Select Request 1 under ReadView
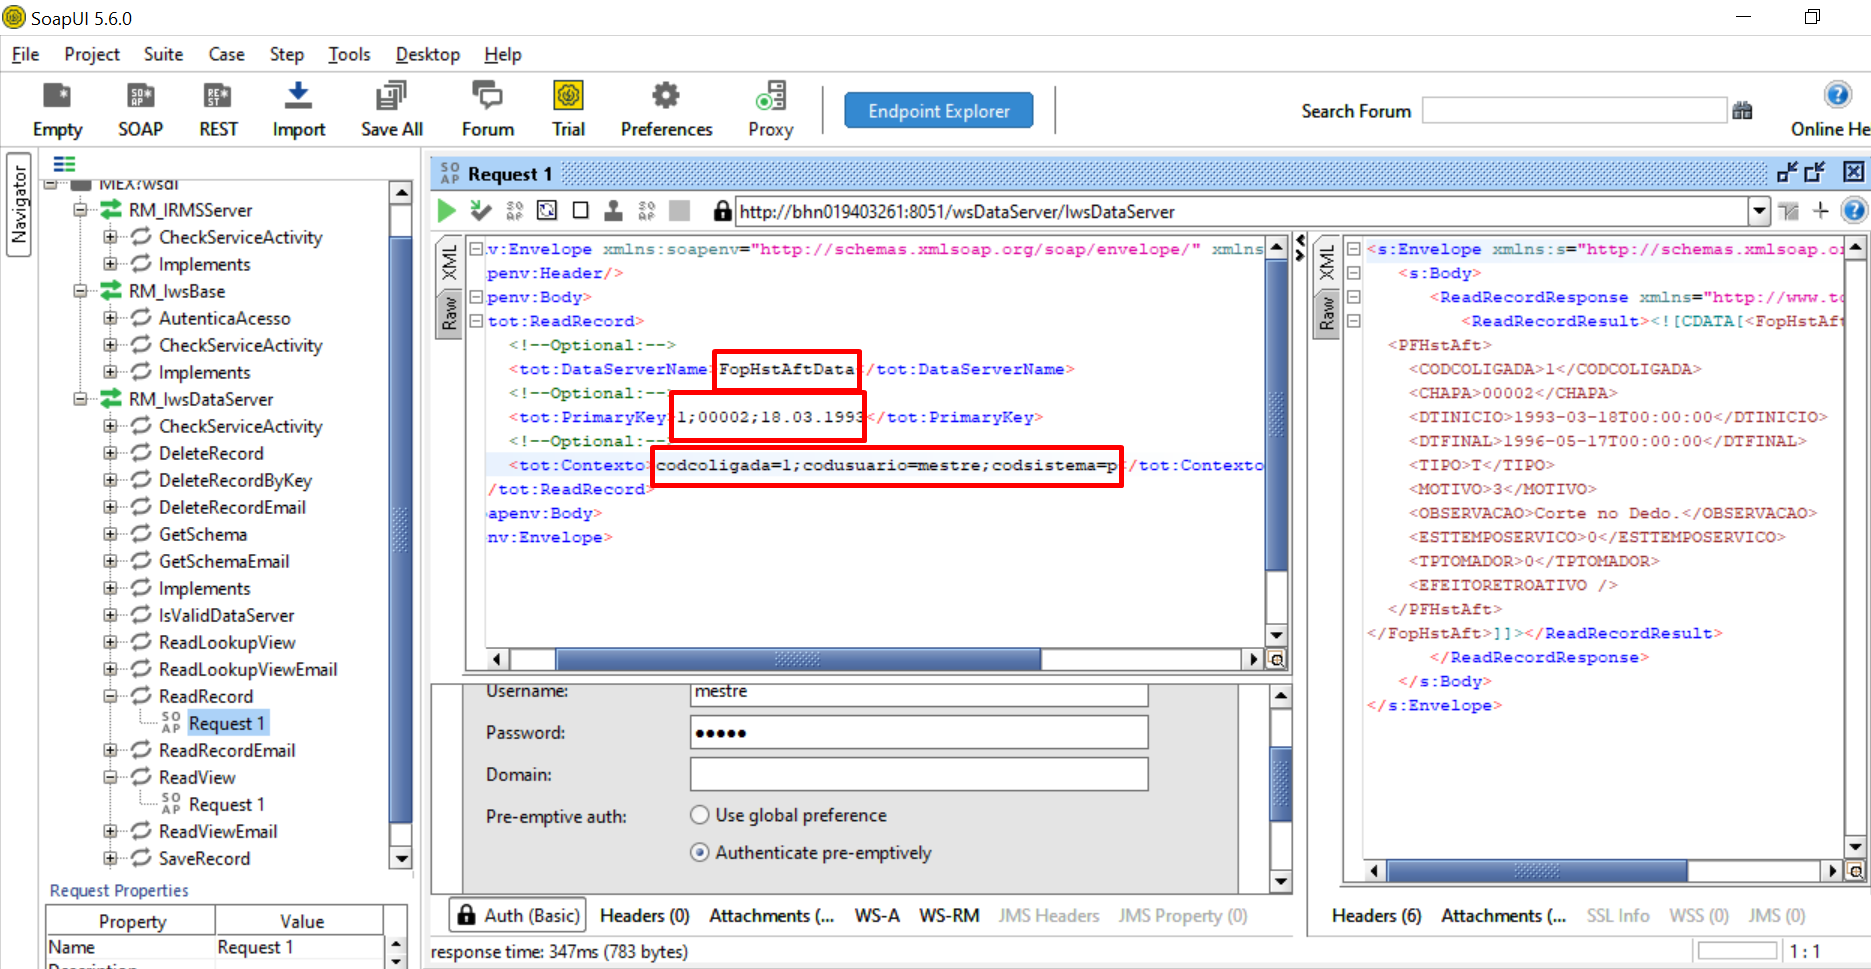The image size is (1871, 969). [x=227, y=804]
